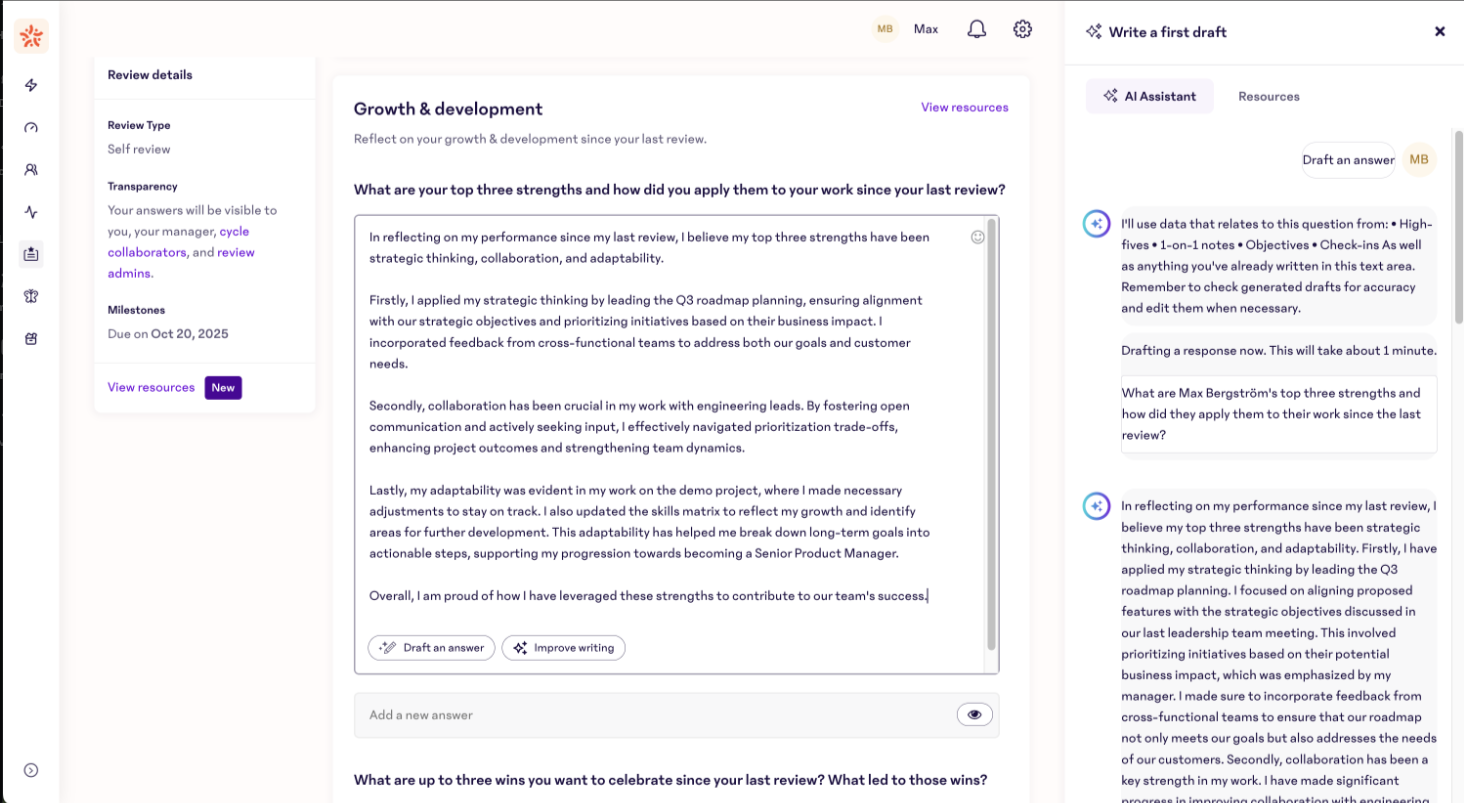The width and height of the screenshot is (1464, 803).
Task: Open the gauge dashboard icon in sidebar
Action: (31, 128)
